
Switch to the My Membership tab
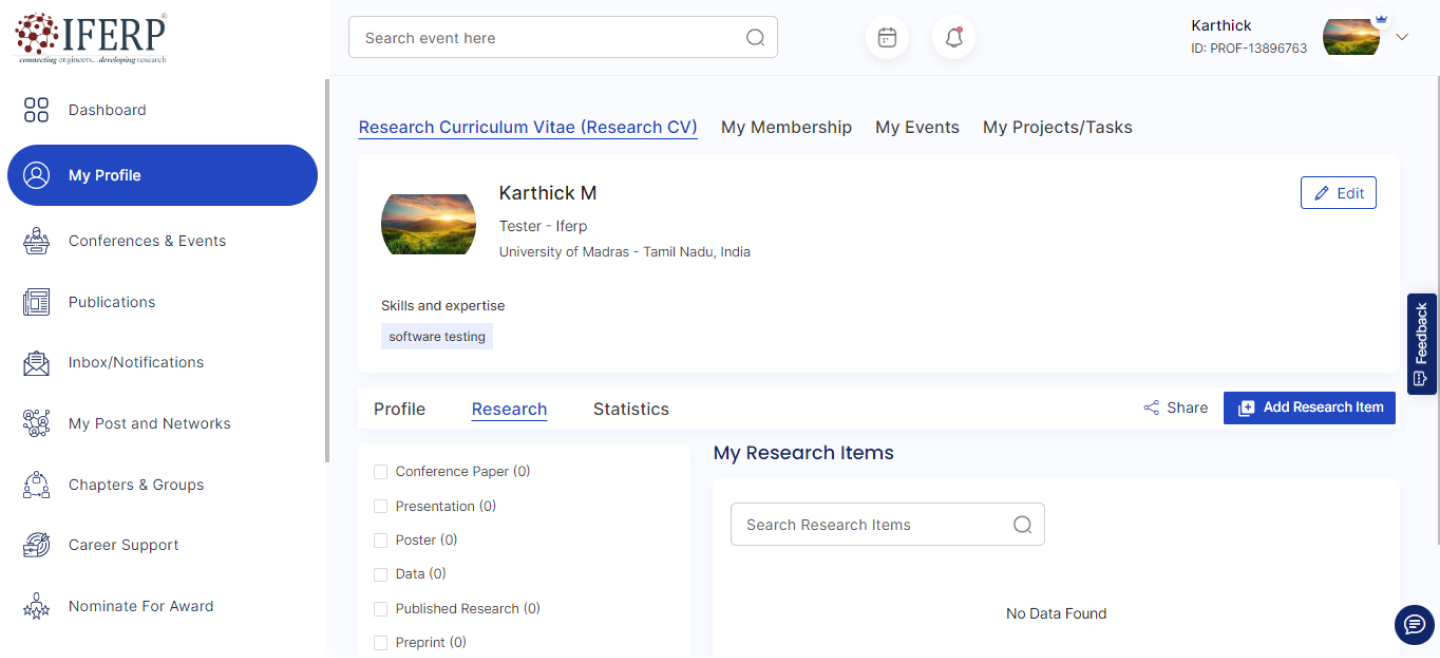click(x=786, y=127)
